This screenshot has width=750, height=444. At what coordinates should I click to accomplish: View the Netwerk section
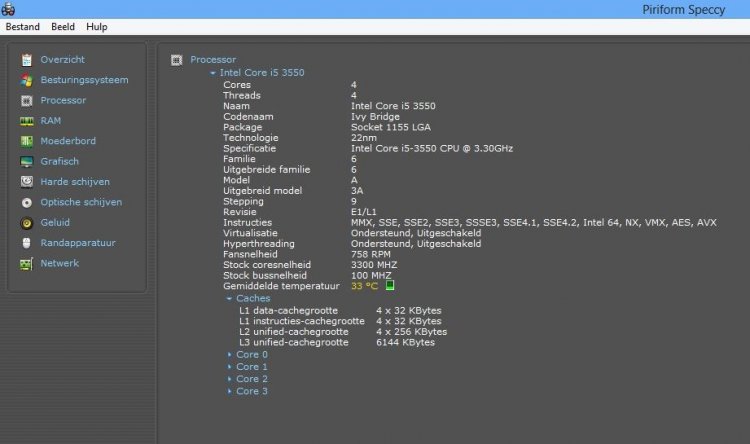59,263
